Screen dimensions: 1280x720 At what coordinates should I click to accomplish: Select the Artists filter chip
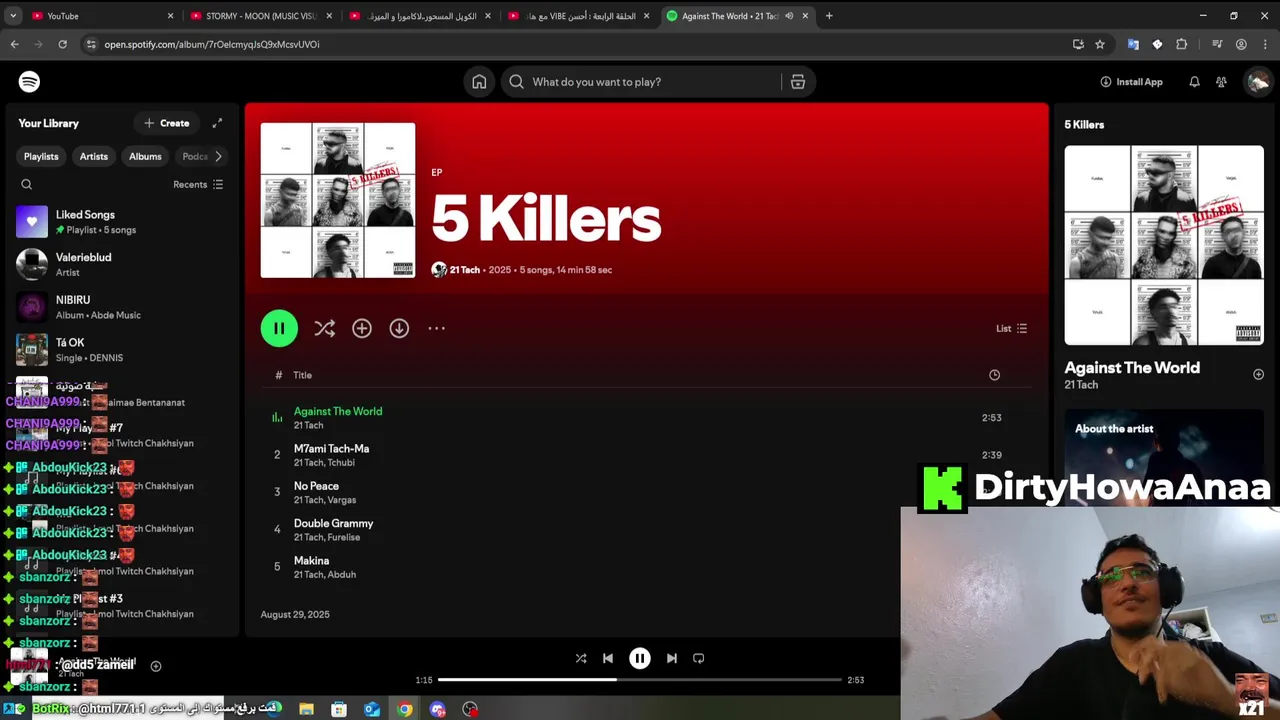94,156
